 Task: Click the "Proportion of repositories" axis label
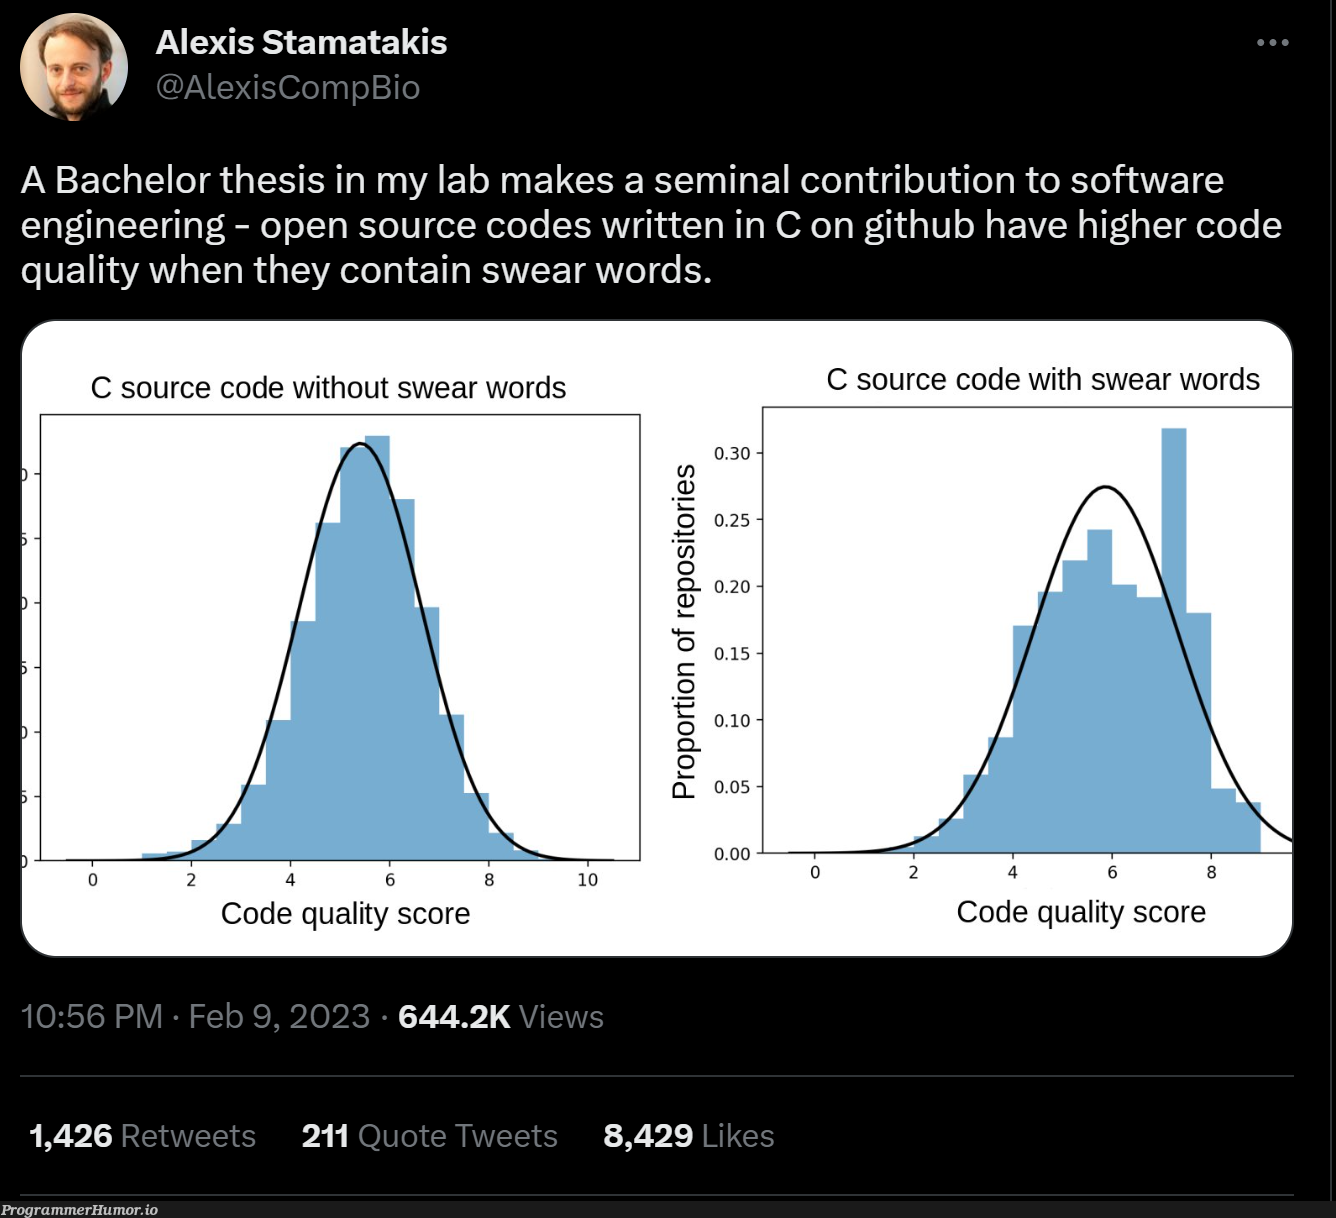pyautogui.click(x=684, y=631)
